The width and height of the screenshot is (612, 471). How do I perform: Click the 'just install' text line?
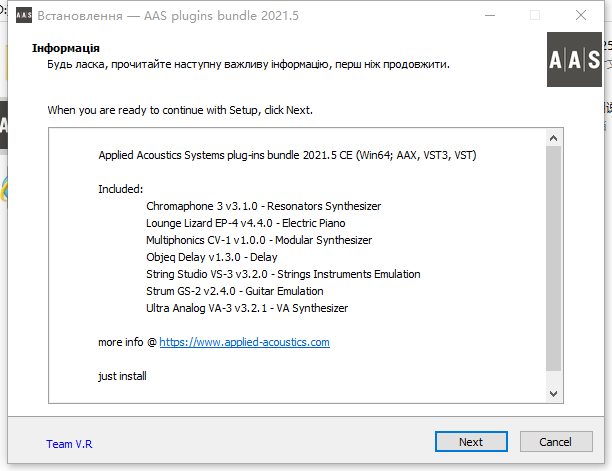point(122,376)
